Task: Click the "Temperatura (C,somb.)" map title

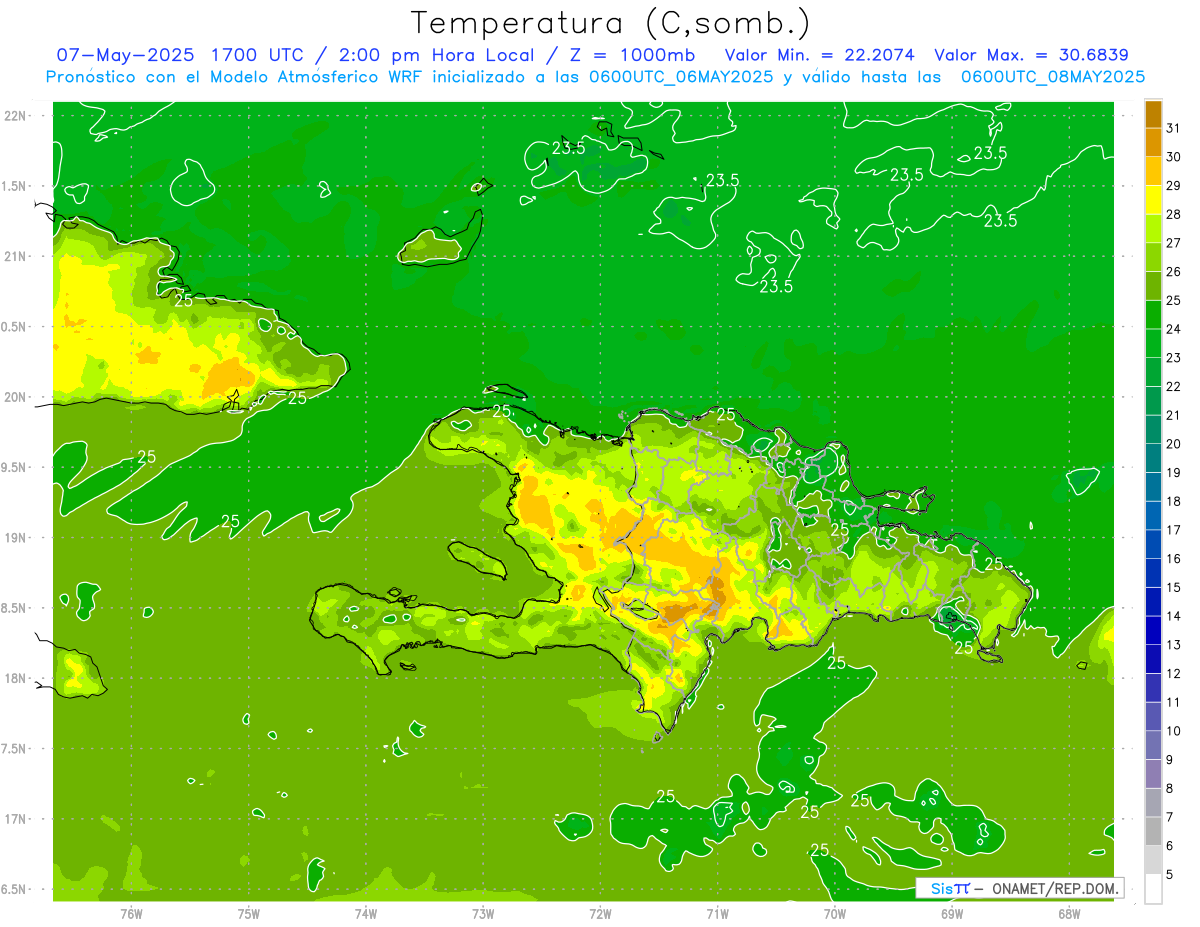Action: pos(610,23)
